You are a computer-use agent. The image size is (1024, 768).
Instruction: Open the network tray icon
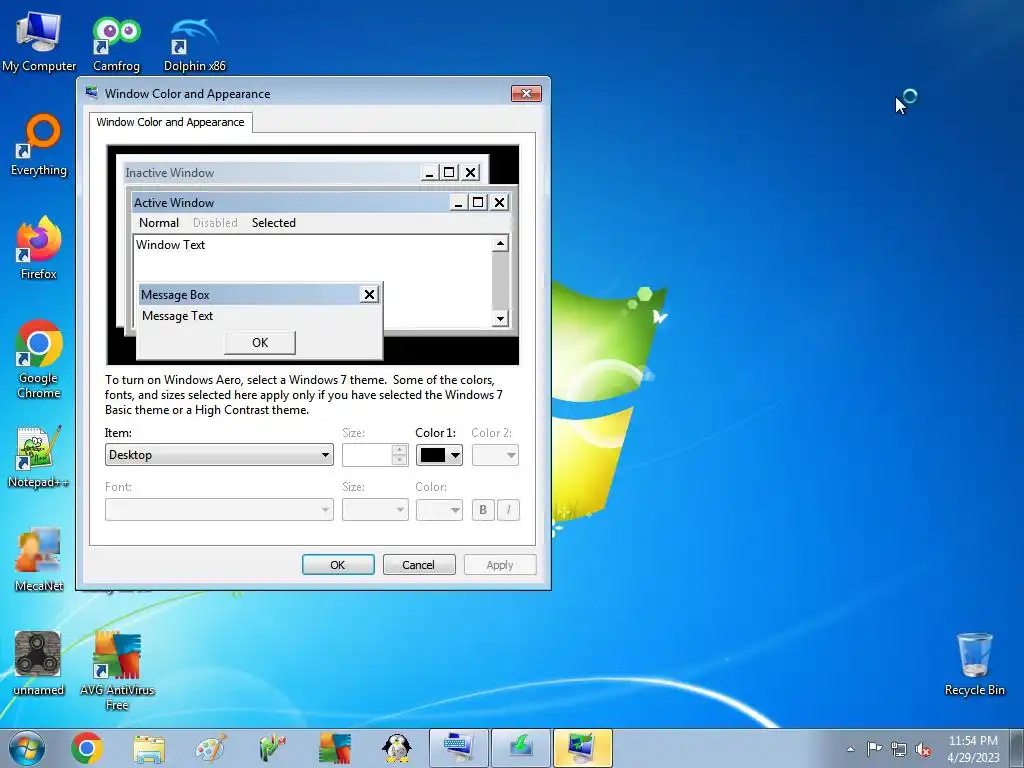click(x=899, y=749)
